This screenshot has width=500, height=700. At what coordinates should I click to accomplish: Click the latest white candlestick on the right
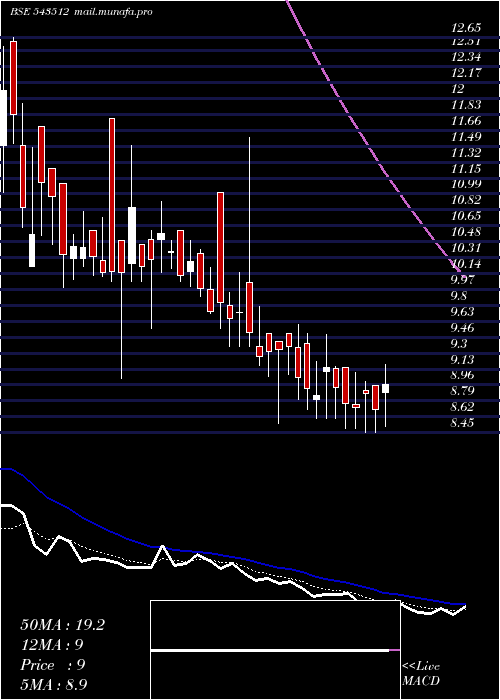point(385,388)
